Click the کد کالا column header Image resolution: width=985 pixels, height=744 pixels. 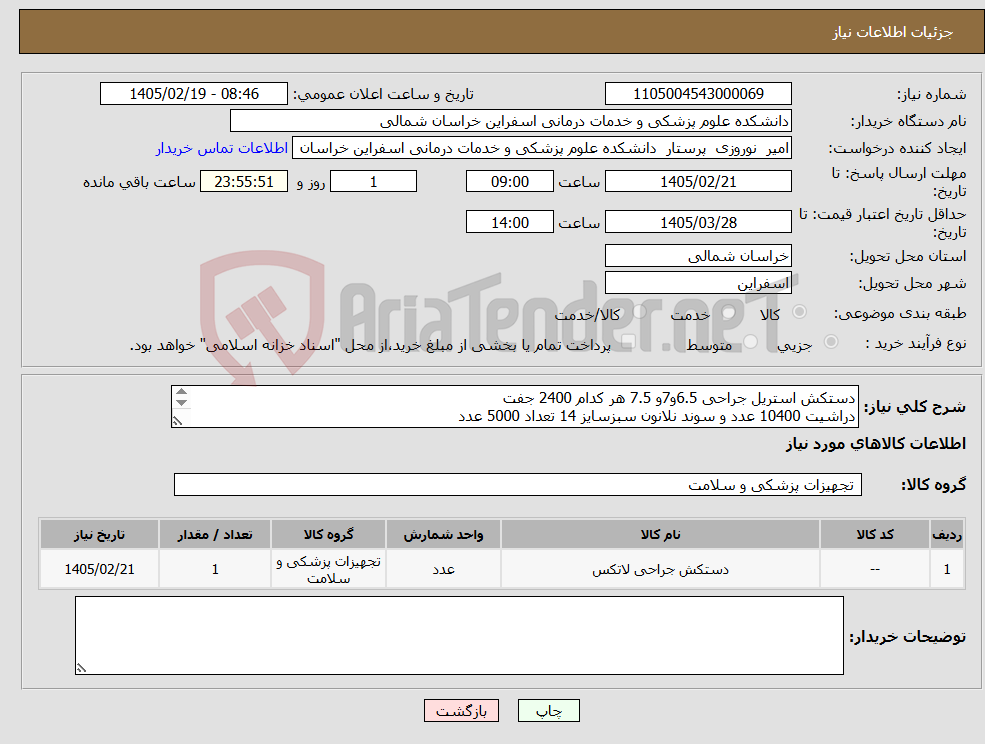(x=875, y=535)
